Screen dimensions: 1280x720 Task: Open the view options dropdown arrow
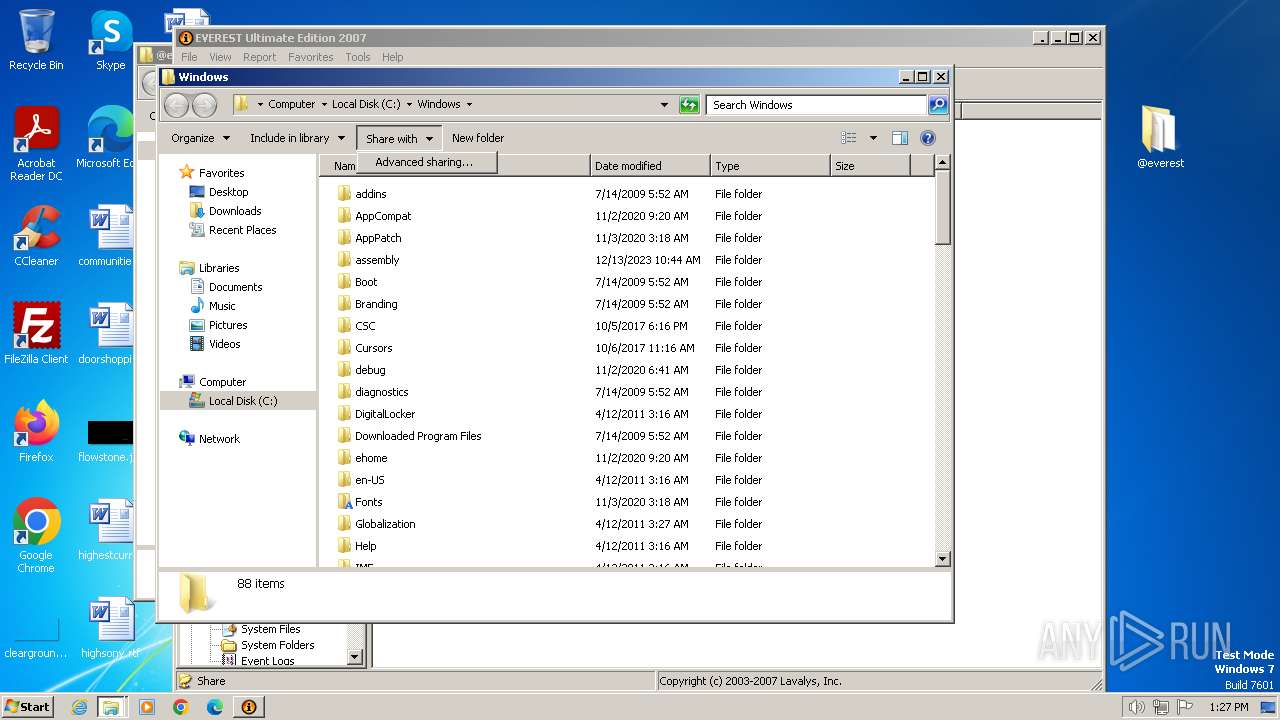point(873,138)
